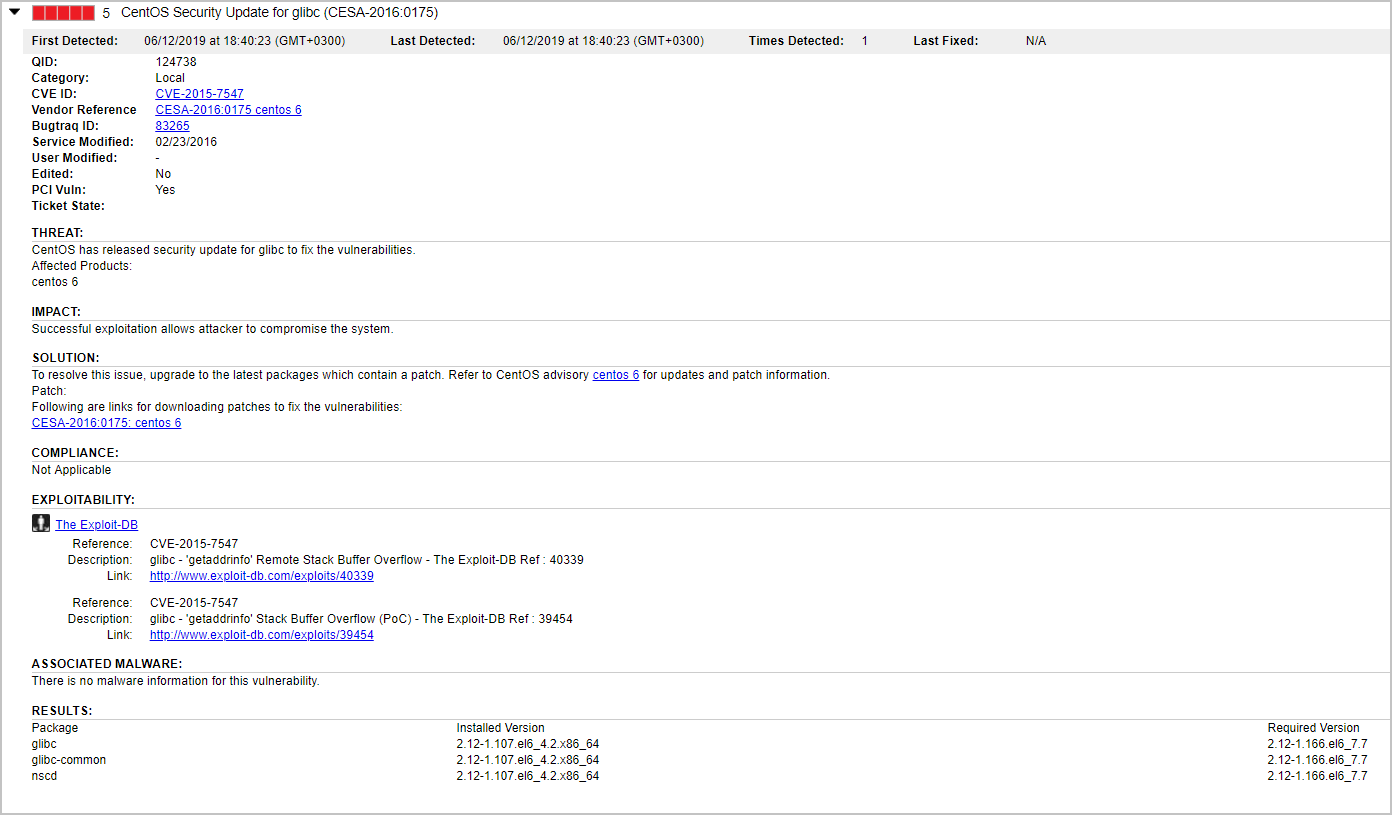Screen dimensions: 1392x815
Task: Click the red severity level 5 indicator
Action: click(x=64, y=13)
